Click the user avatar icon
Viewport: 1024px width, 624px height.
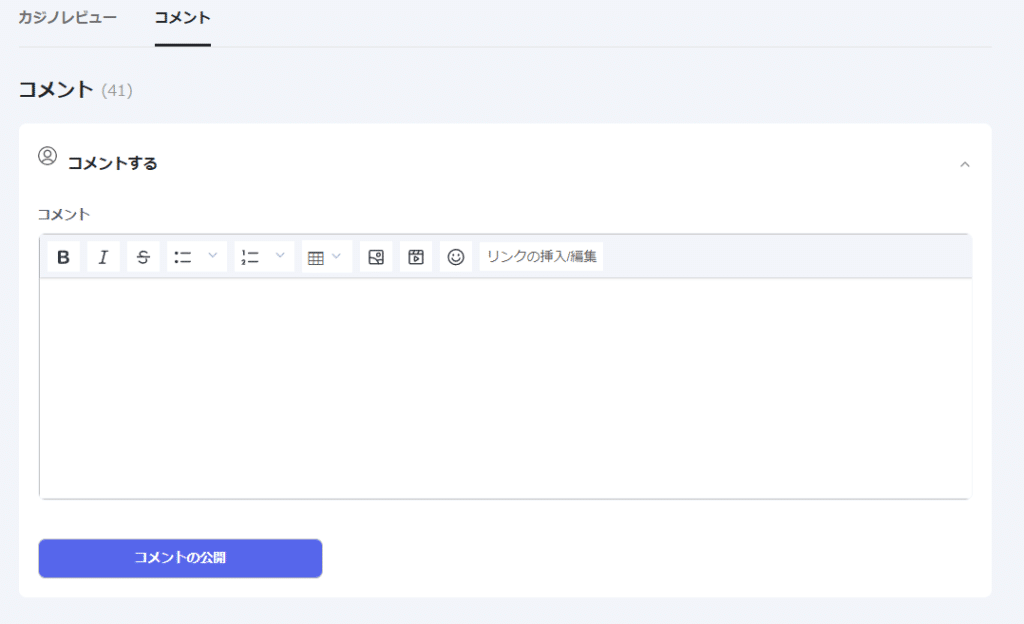pyautogui.click(x=48, y=156)
